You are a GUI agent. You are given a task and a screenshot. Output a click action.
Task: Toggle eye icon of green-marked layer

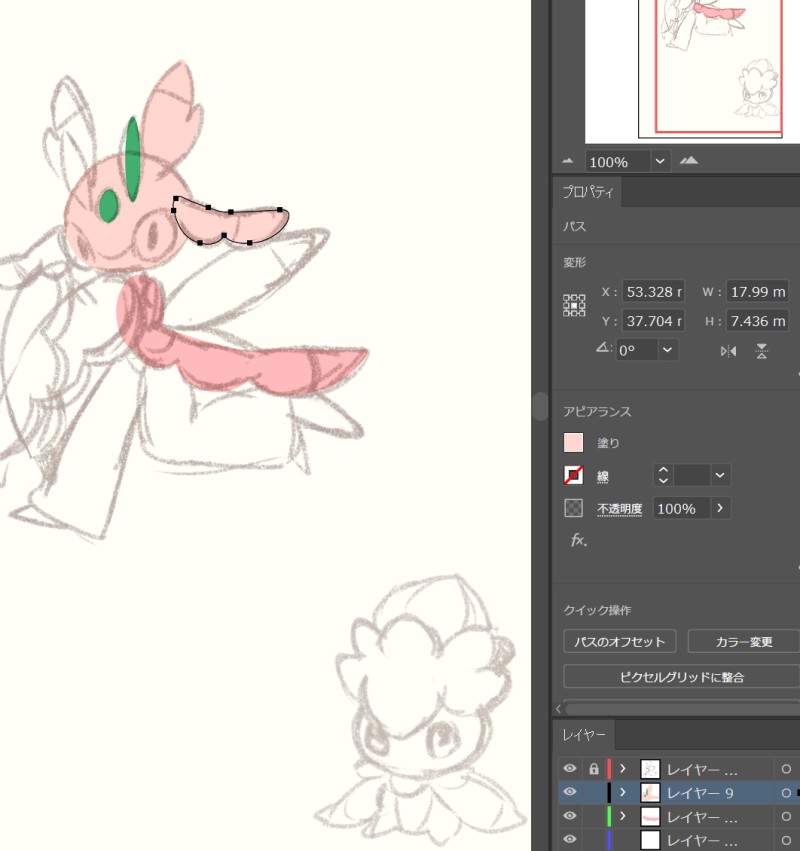coord(569,816)
